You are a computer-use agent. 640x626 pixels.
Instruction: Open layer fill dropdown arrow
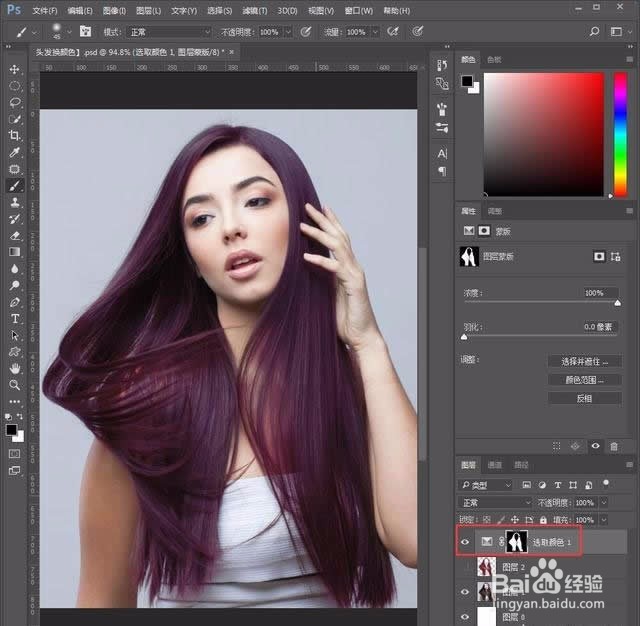(x=604, y=519)
